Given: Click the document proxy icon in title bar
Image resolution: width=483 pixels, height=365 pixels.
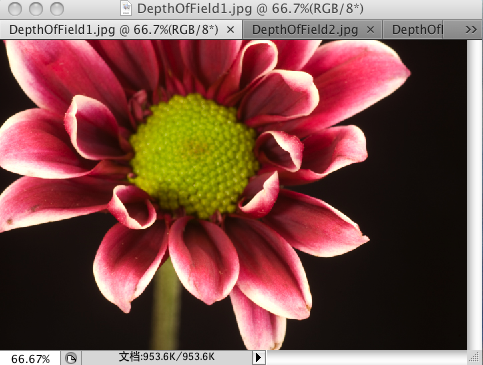Looking at the screenshot, I should 126,9.
